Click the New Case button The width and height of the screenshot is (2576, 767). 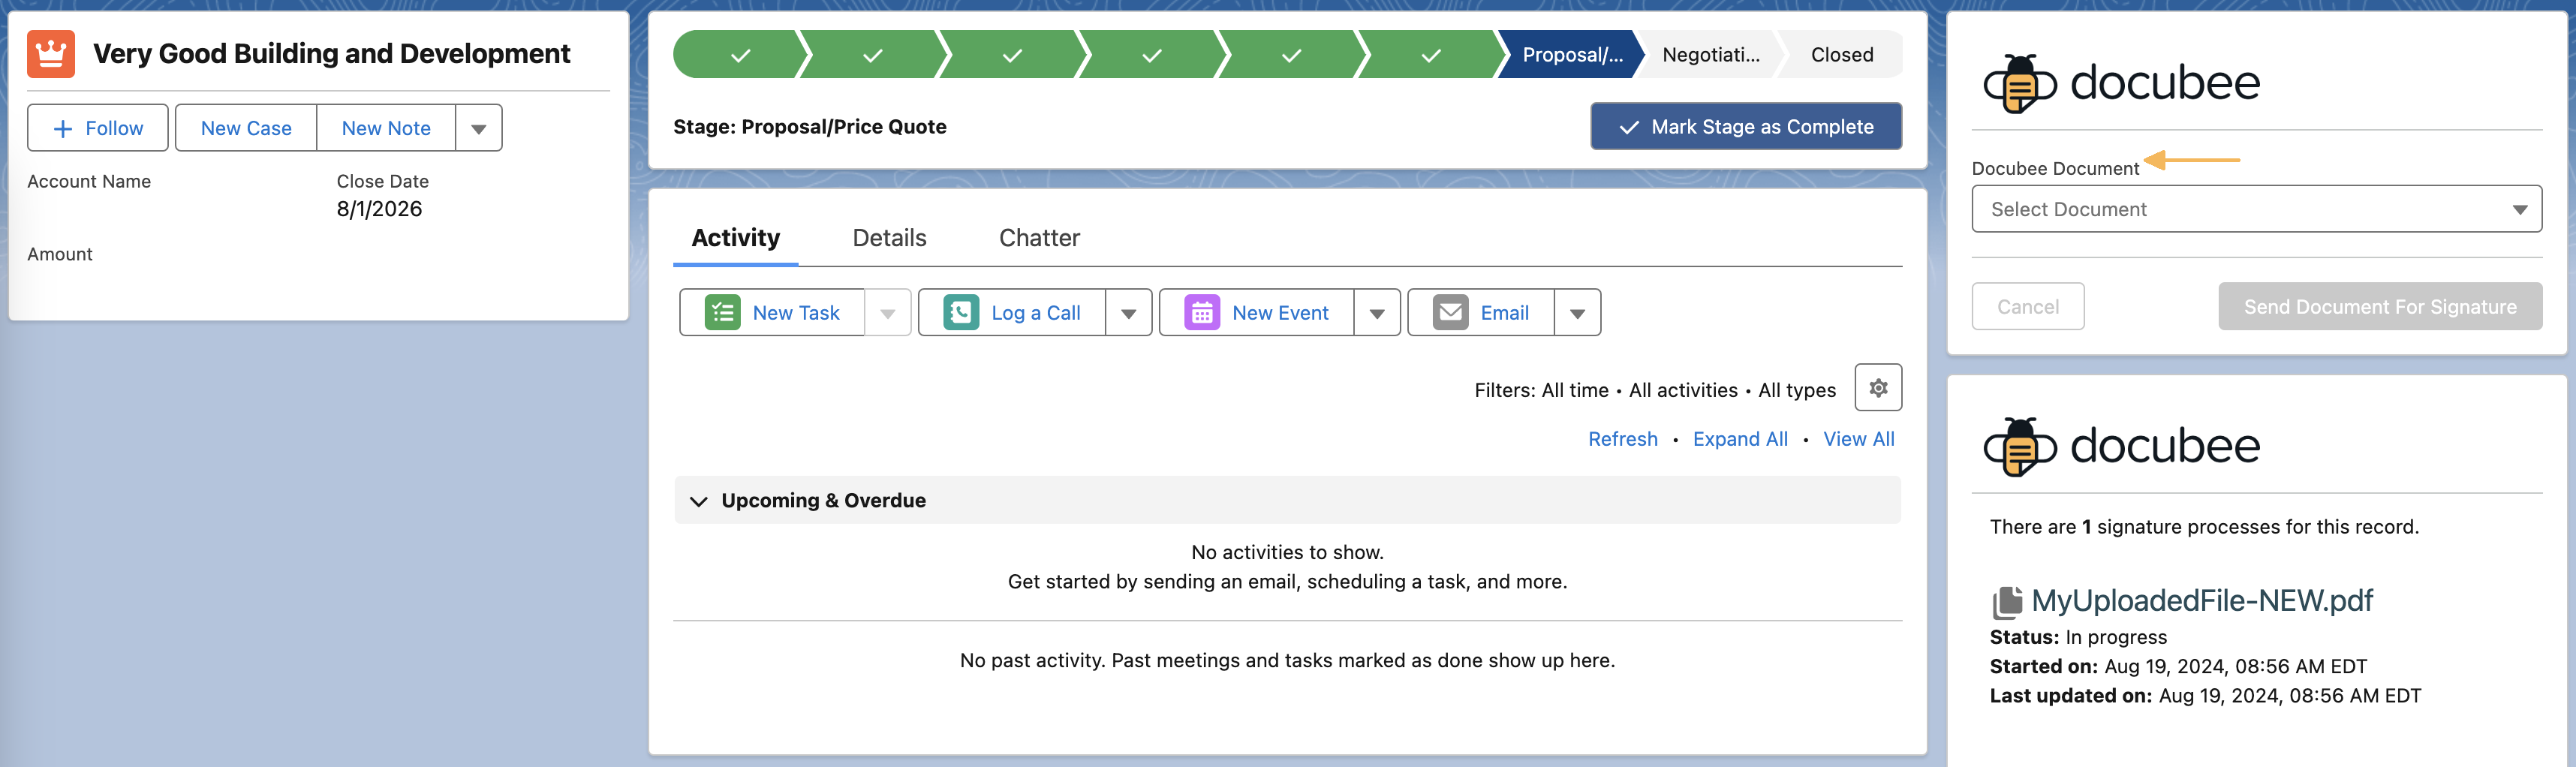[x=246, y=128]
